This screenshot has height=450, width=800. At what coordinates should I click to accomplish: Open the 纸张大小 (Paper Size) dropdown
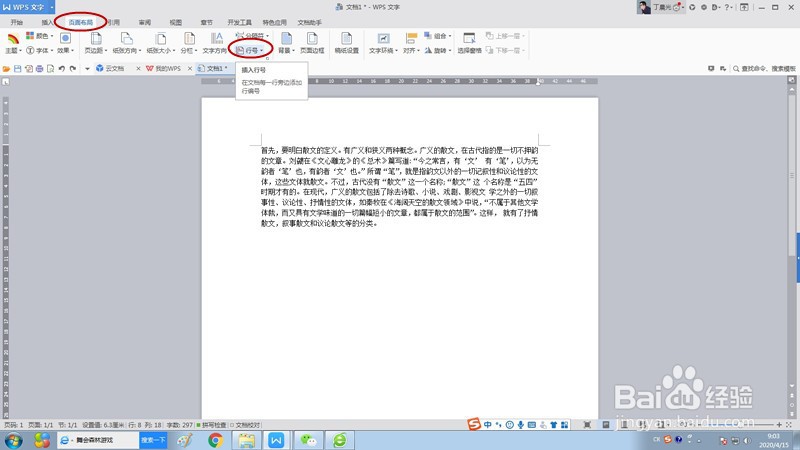tap(161, 43)
